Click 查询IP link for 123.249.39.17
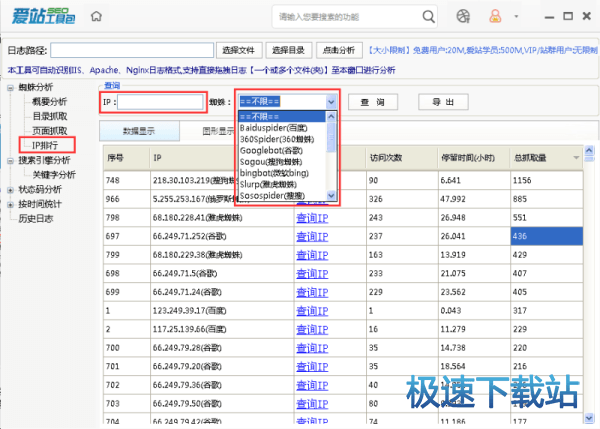 [312, 311]
